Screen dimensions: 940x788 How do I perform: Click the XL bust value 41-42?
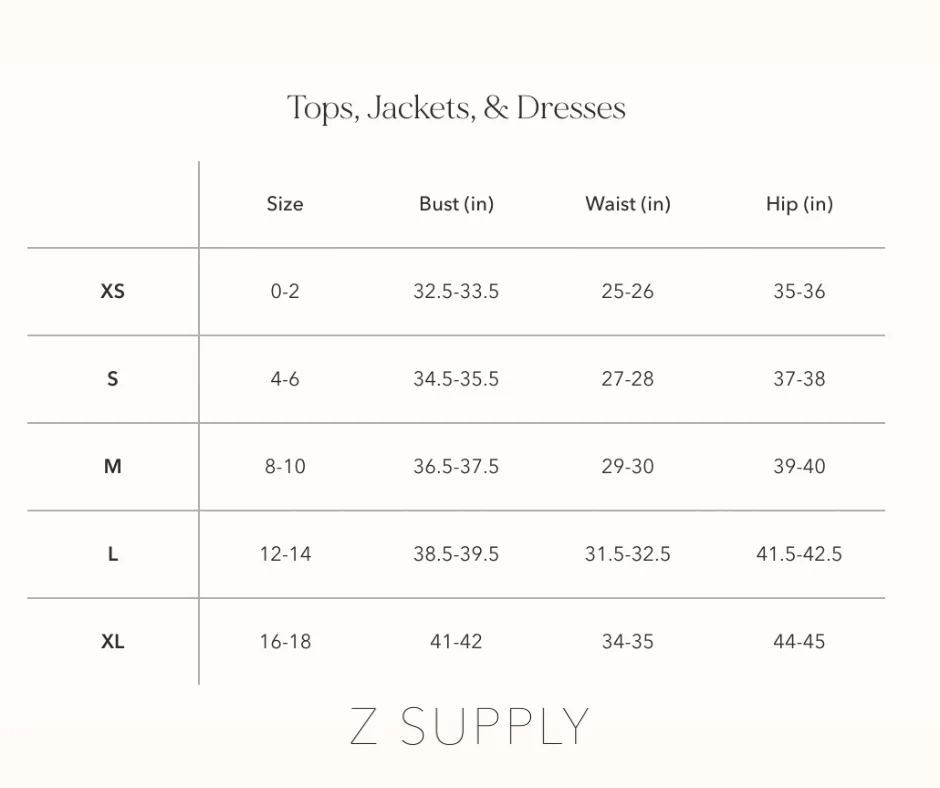tap(456, 642)
